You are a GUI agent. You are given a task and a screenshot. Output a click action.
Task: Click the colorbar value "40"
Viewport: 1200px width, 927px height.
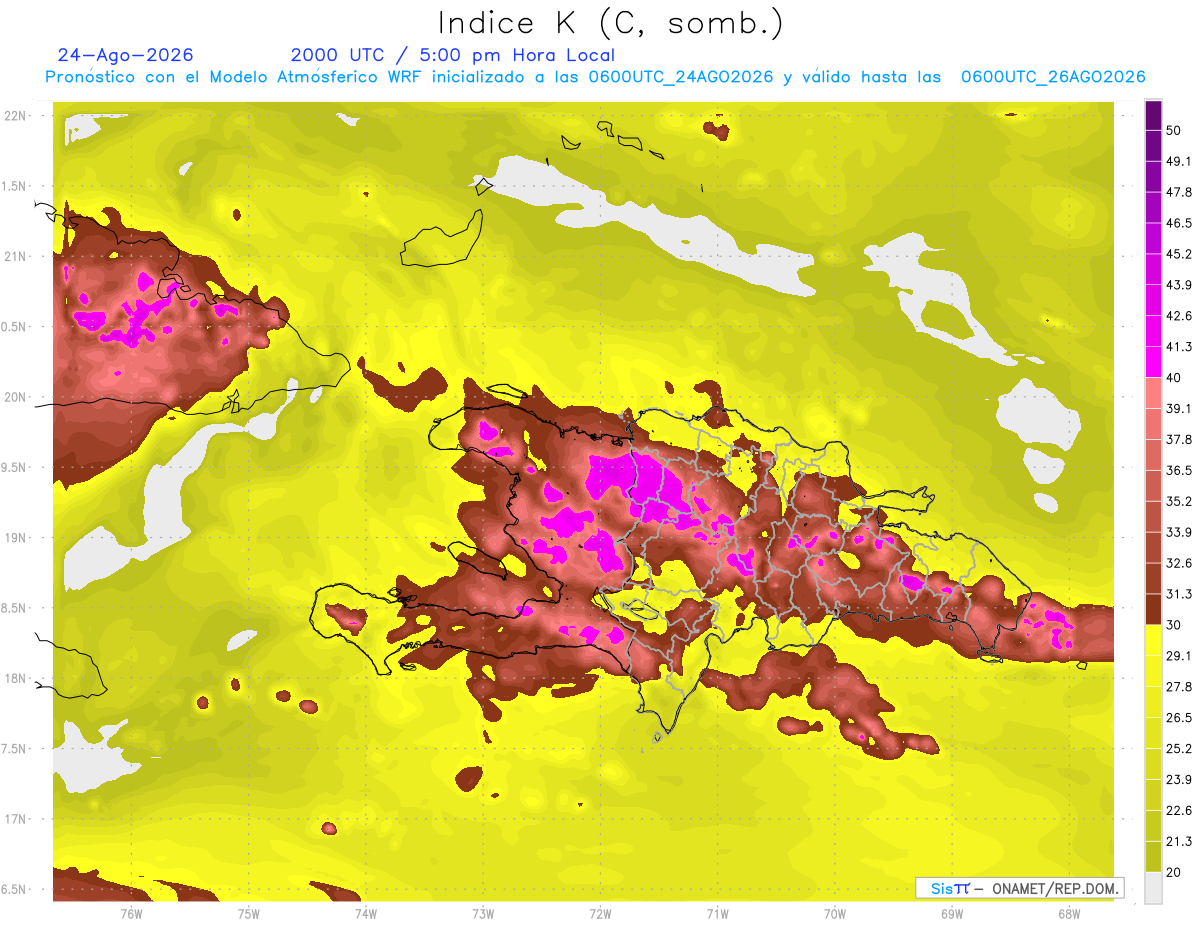pos(1173,377)
